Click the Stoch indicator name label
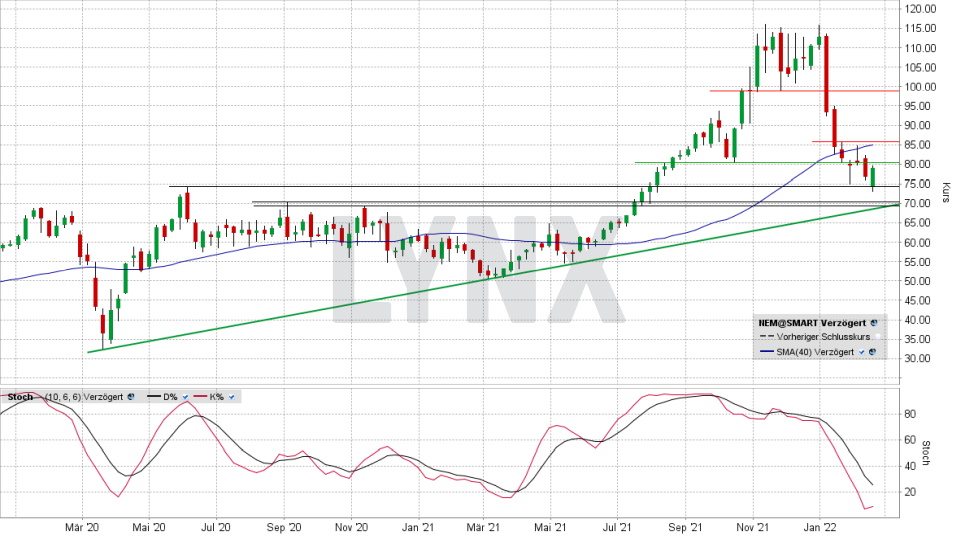Viewport: 960px width, 540px height. 19,397
